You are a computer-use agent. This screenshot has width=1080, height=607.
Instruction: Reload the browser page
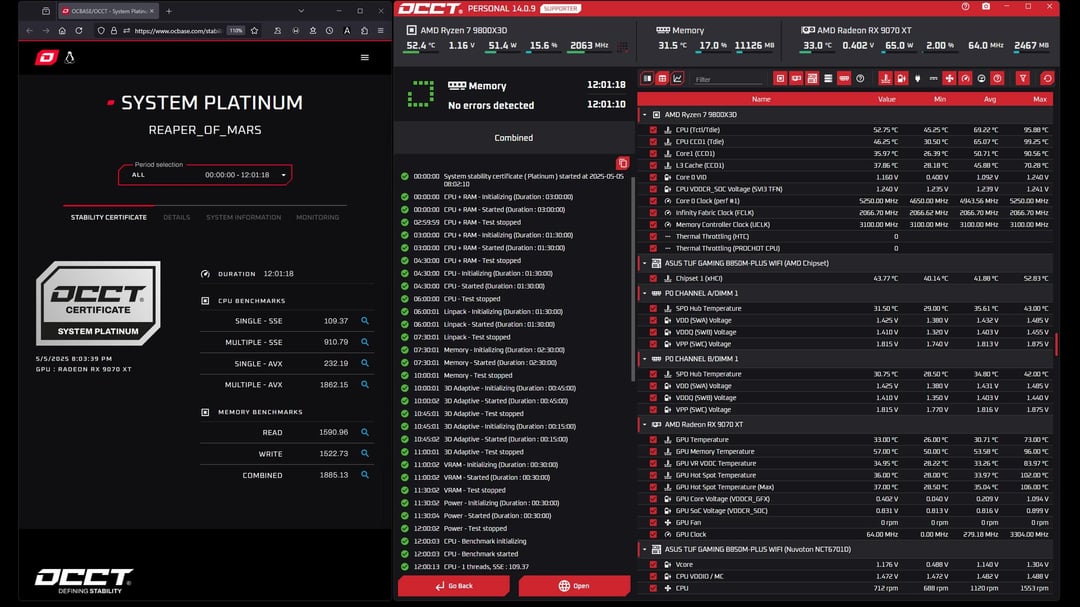[79, 30]
